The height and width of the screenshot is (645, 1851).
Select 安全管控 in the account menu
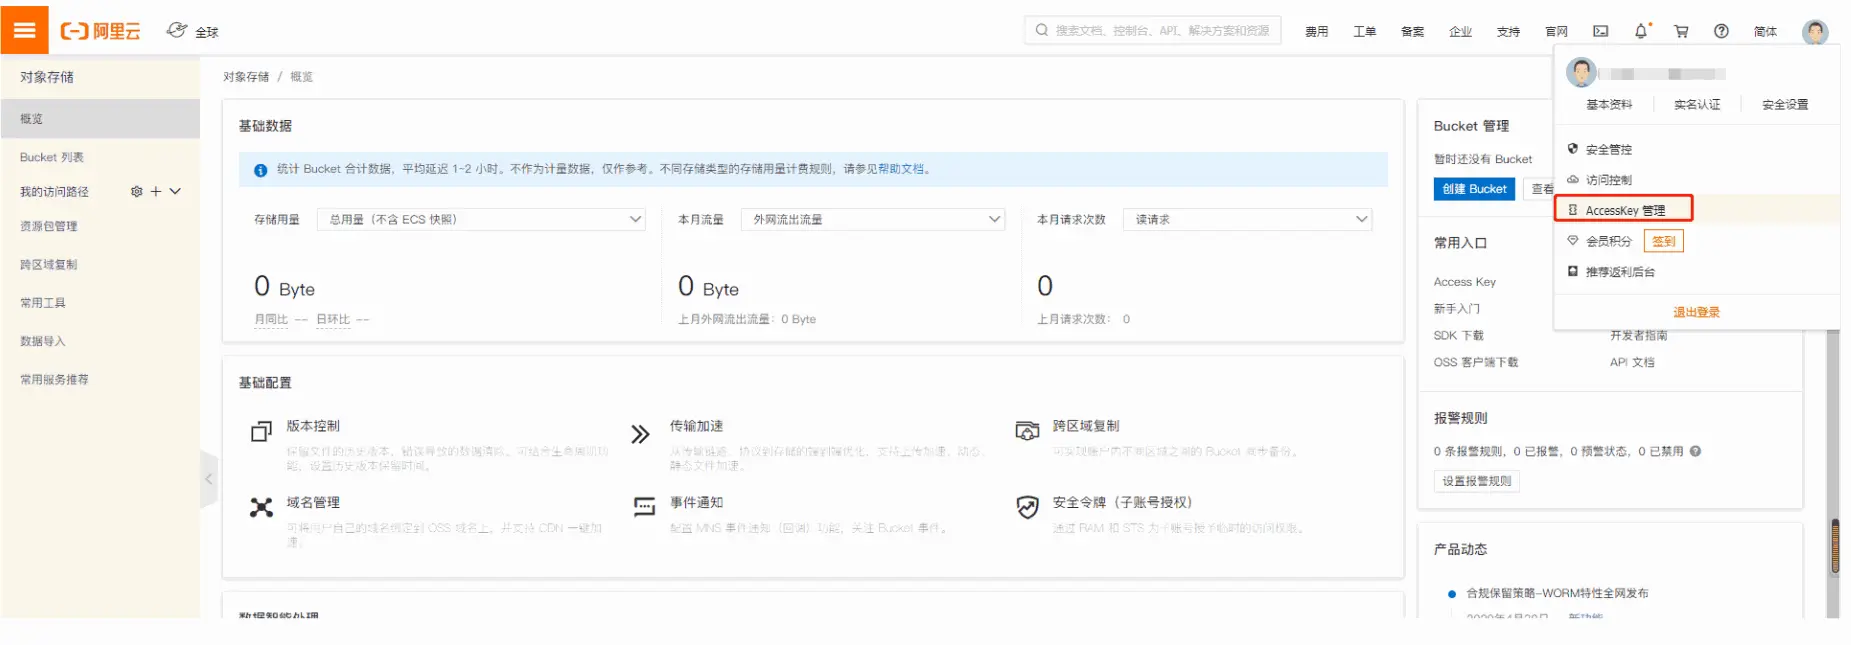pos(1608,149)
